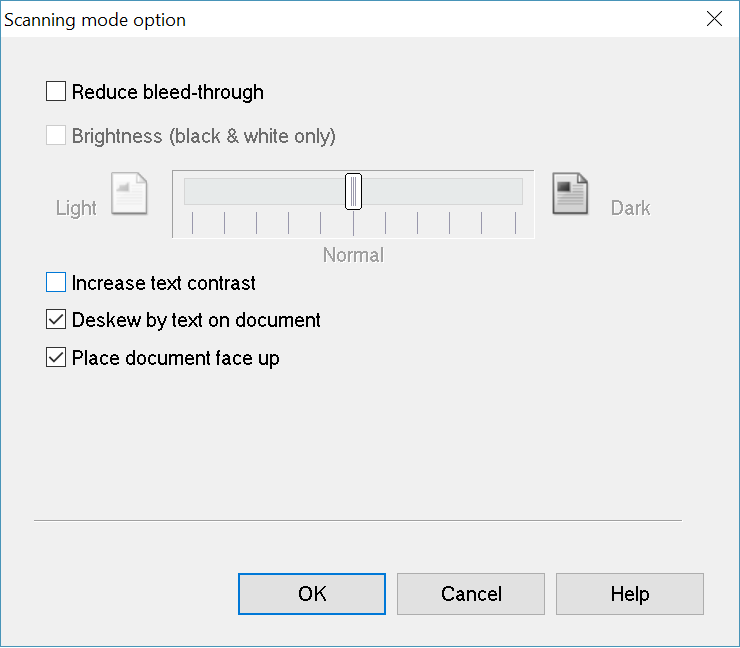This screenshot has width=740, height=648.
Task: Click the rightmost tick mark under the slider
Action: [x=514, y=222]
